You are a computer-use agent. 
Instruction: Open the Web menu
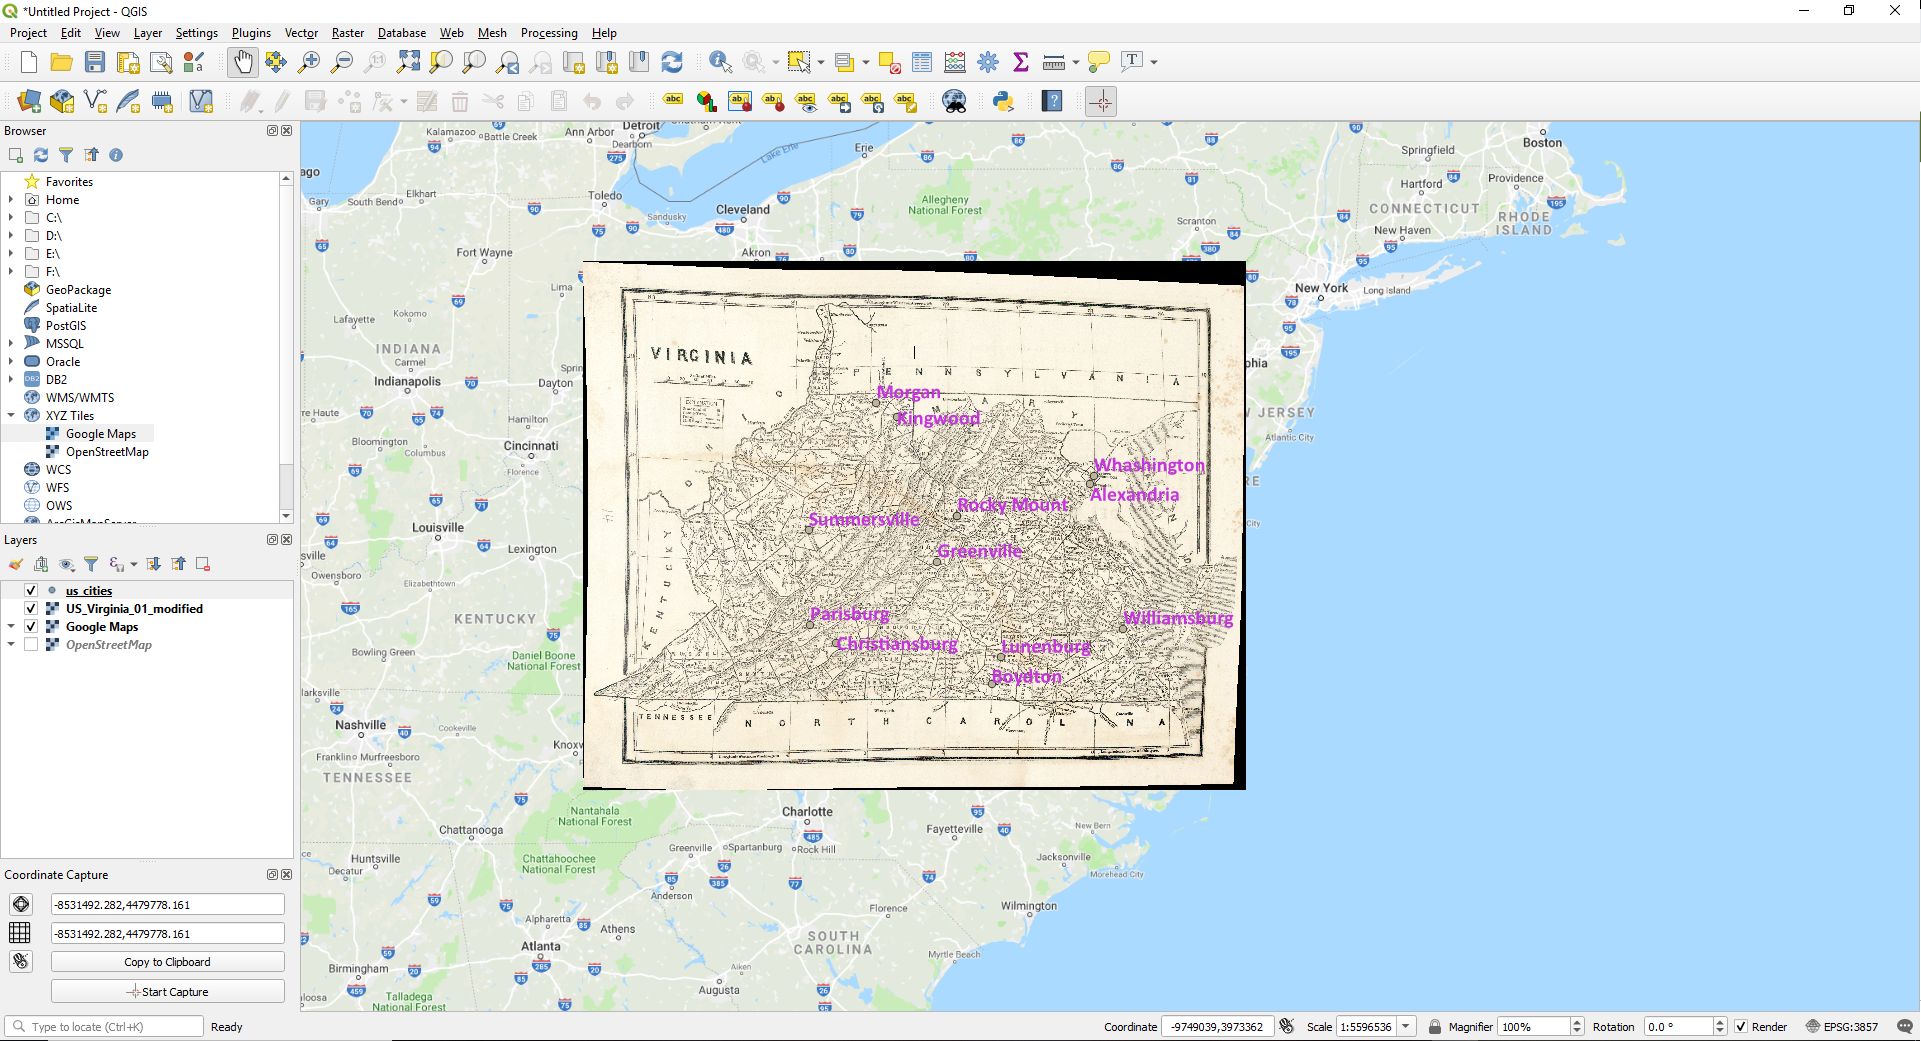452,33
